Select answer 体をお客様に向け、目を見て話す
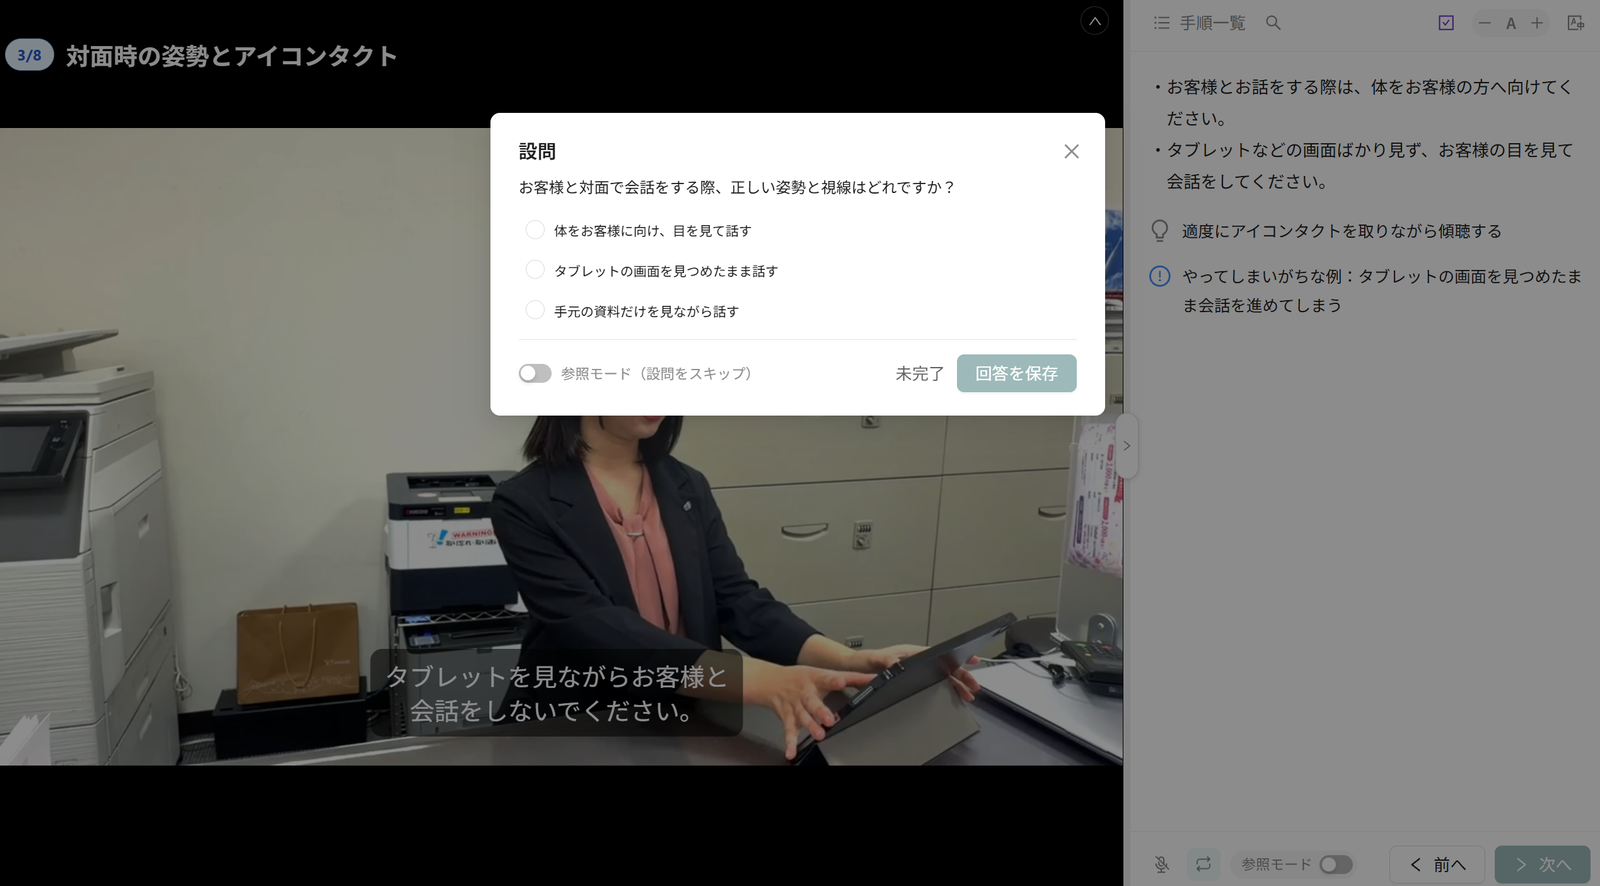Screen dimensions: 1600x886 (535, 230)
